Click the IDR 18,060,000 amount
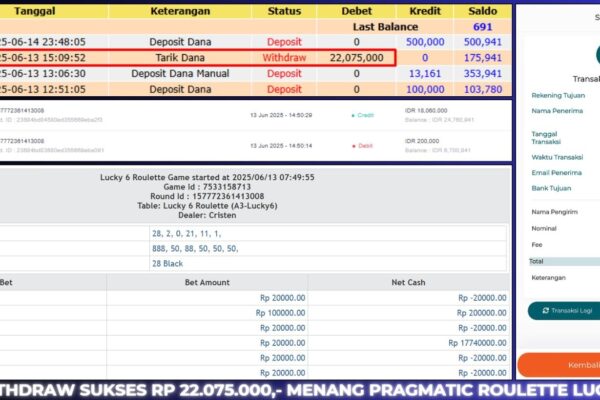 pos(426,111)
